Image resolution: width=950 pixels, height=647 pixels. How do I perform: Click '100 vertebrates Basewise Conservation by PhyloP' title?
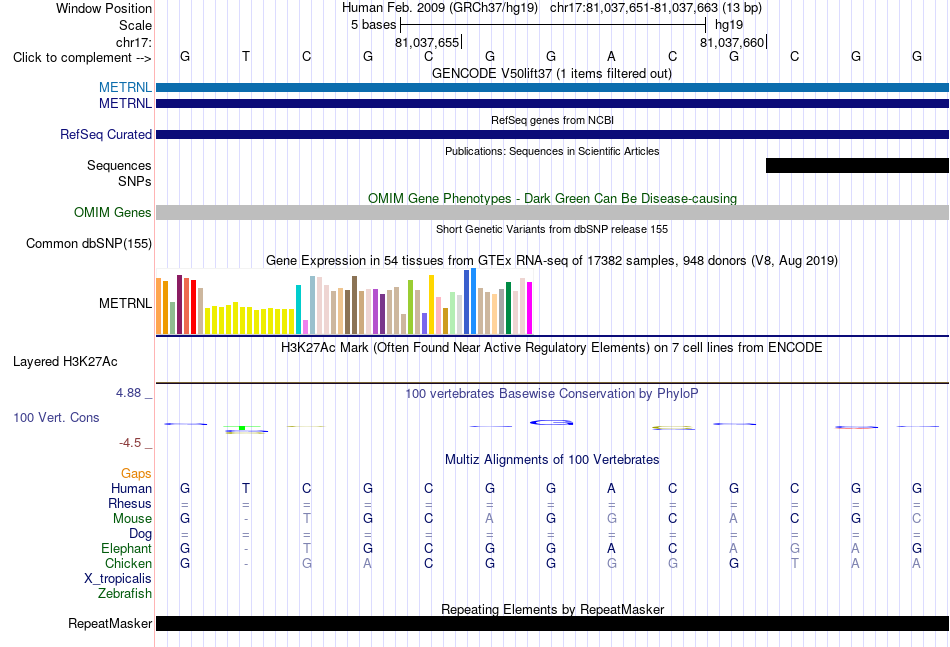(552, 394)
